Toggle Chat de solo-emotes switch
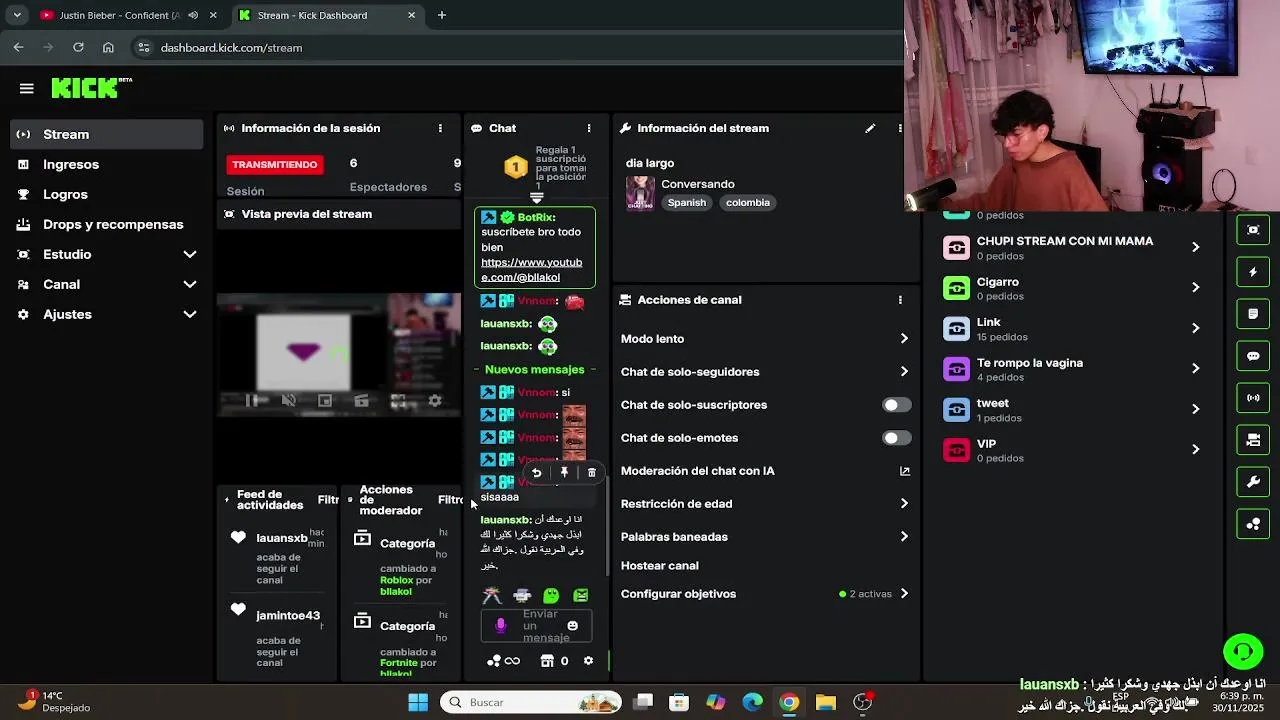This screenshot has height=720, width=1280. (x=896, y=438)
